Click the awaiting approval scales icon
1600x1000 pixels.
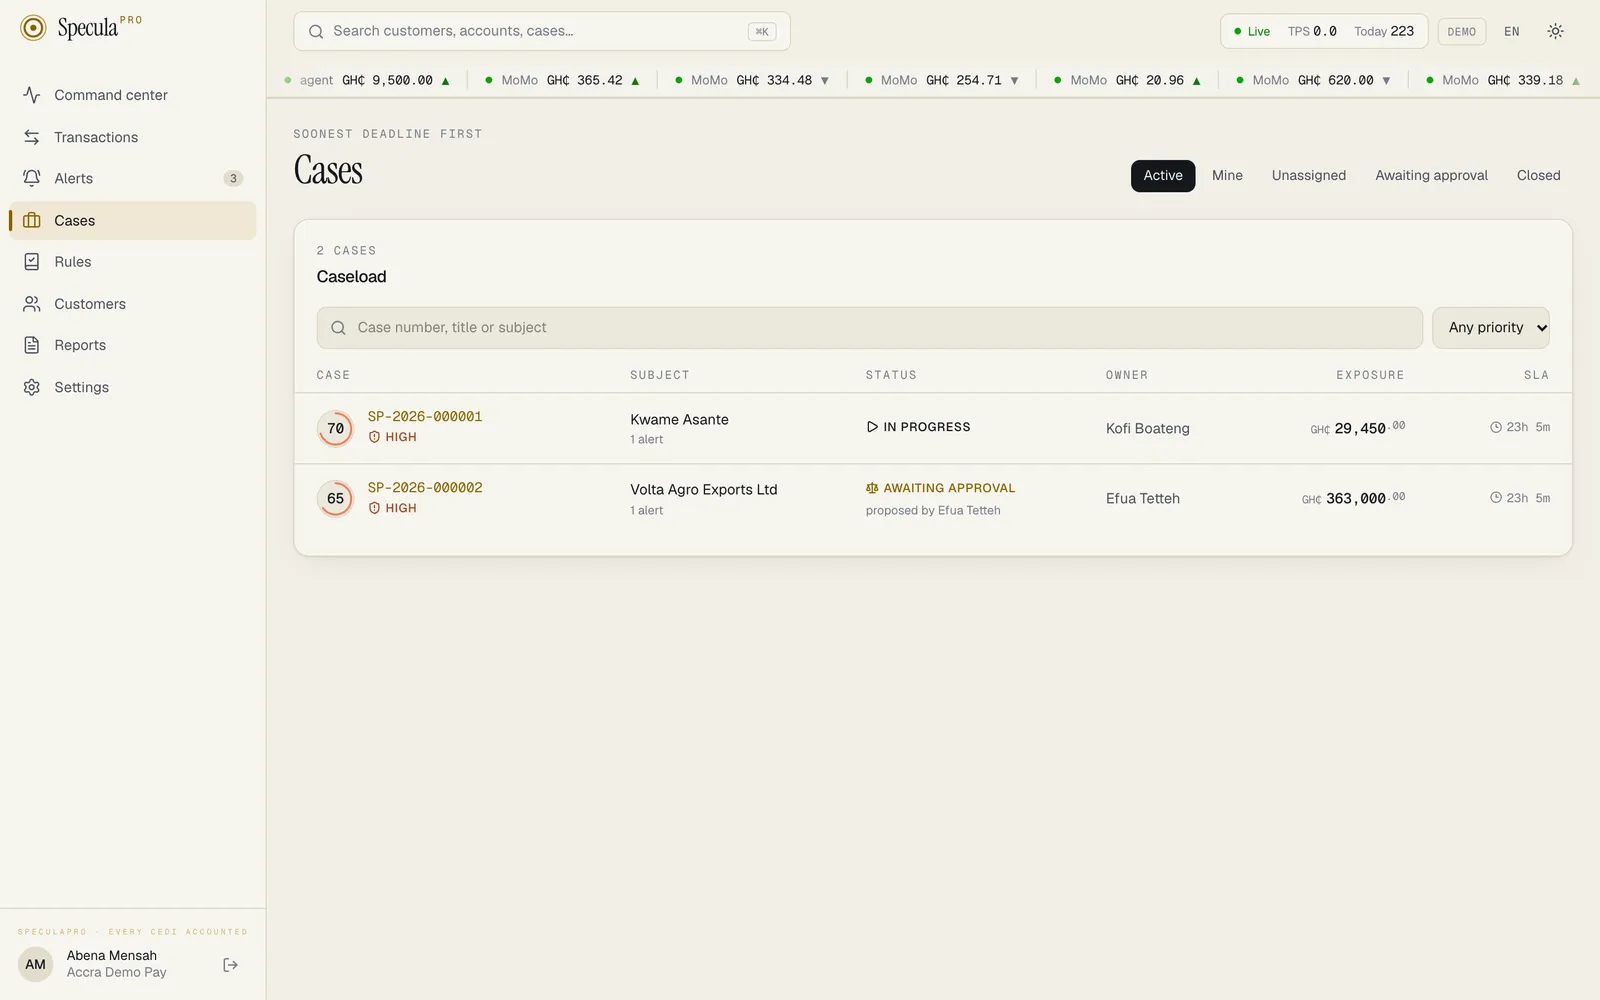coord(872,488)
